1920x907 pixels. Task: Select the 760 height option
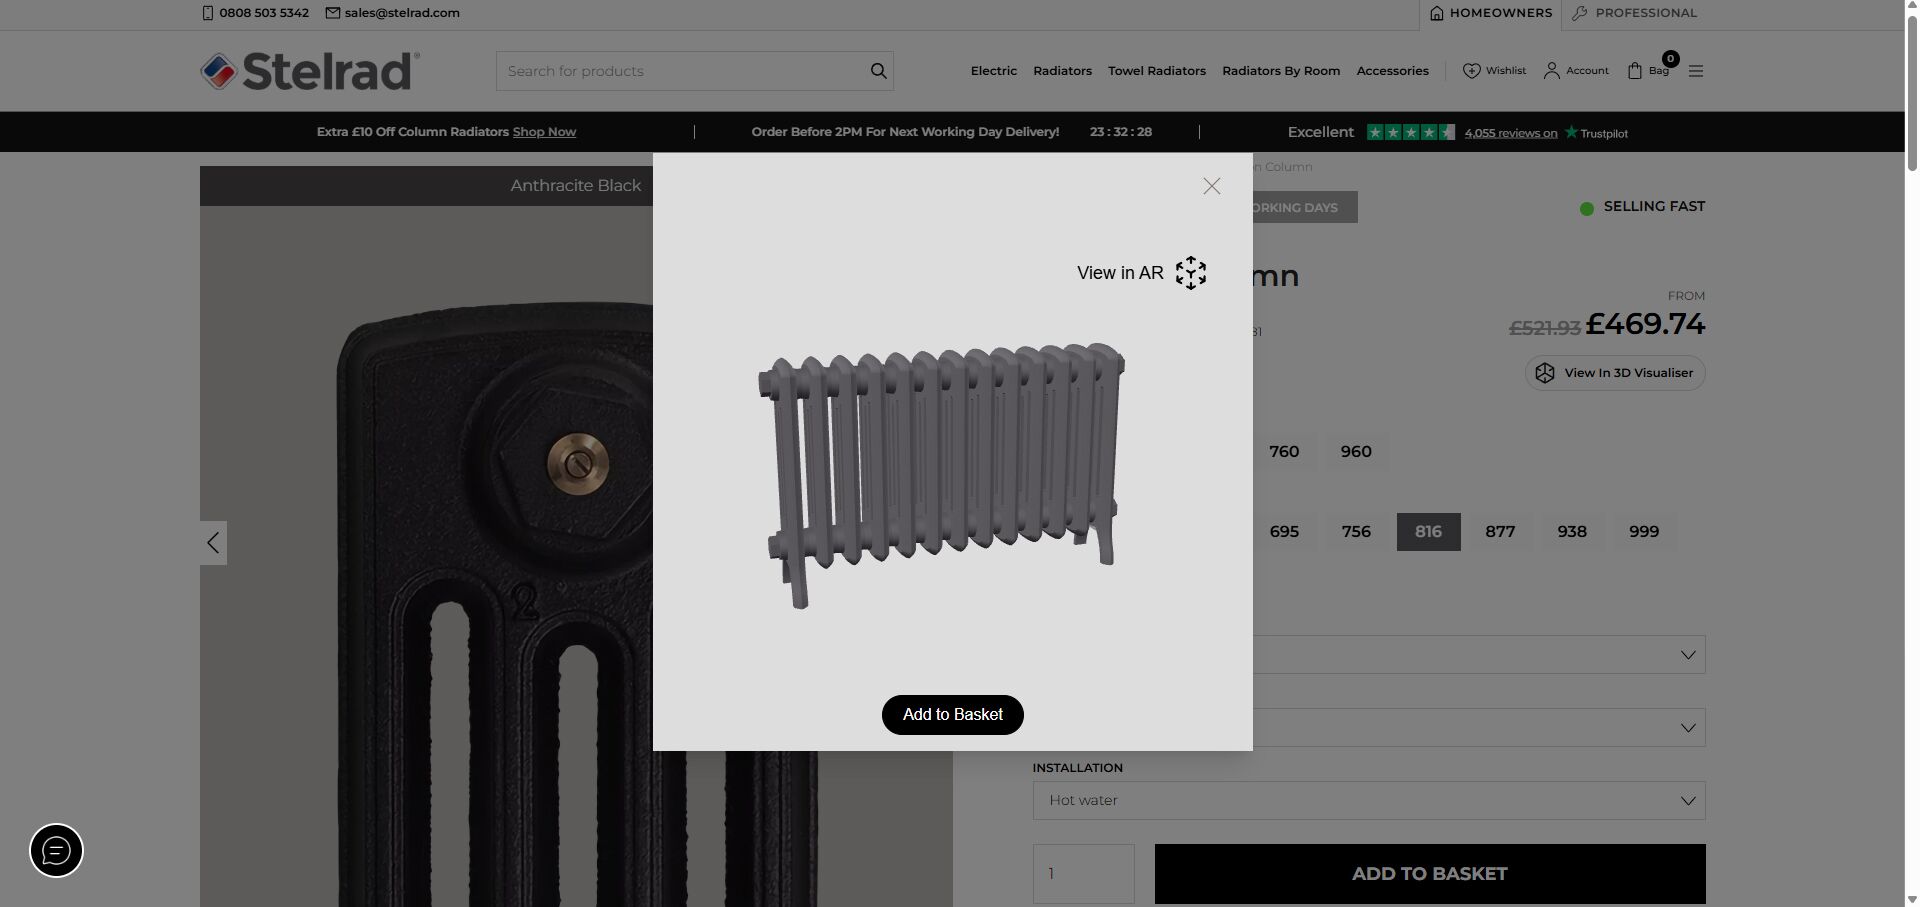(x=1283, y=452)
